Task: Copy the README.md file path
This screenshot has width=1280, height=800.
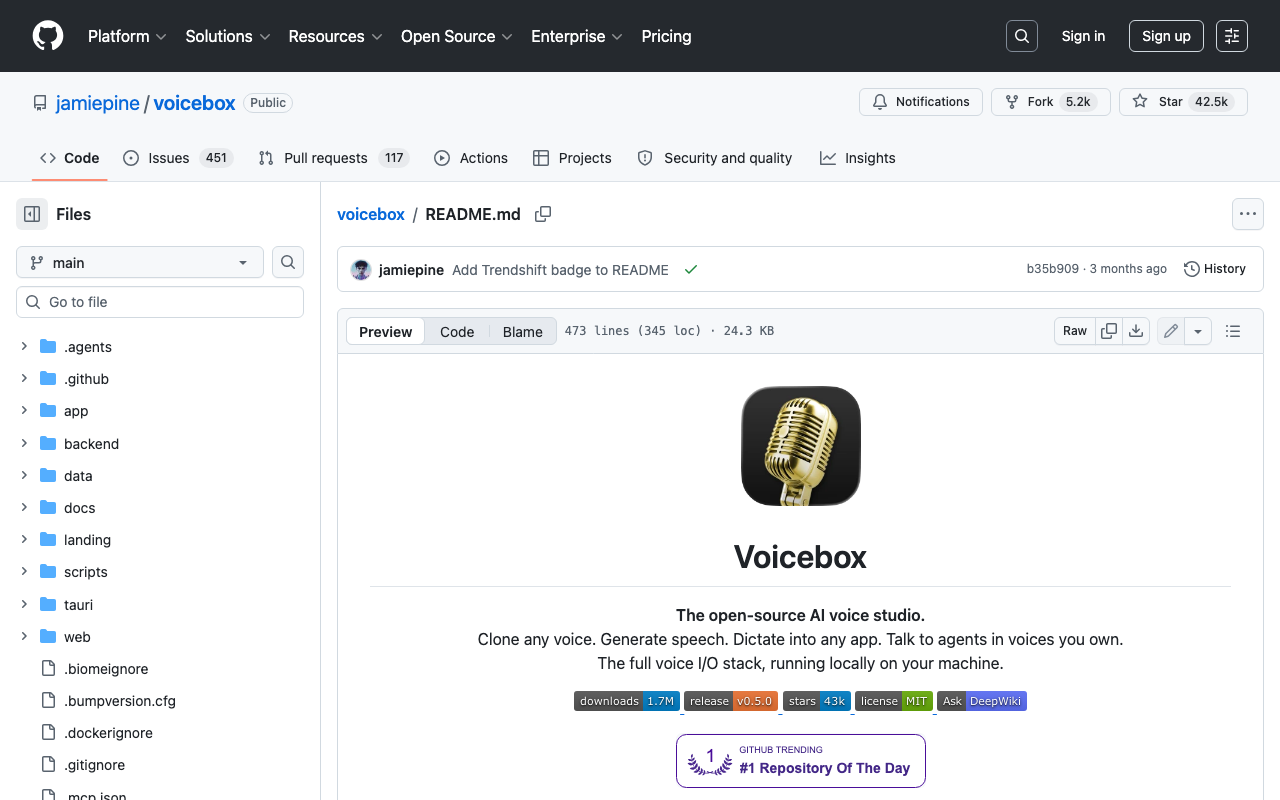Action: tap(543, 214)
